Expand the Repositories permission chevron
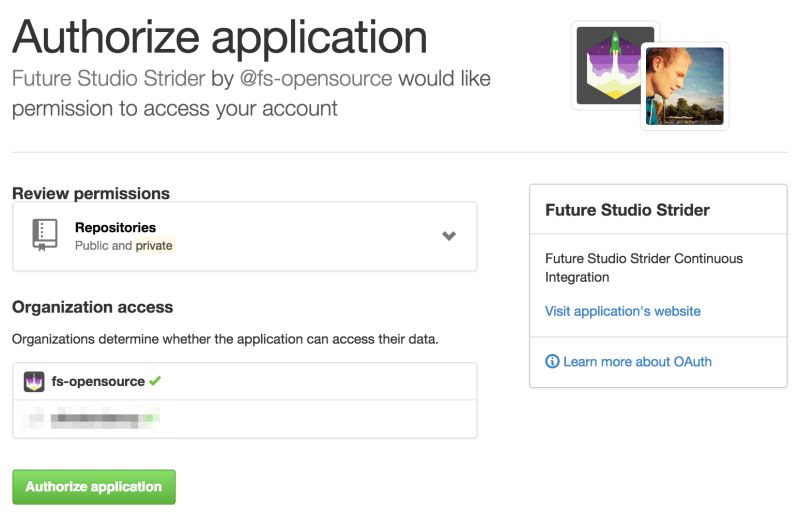Viewport: 800px width, 516px height. pyautogui.click(x=449, y=236)
